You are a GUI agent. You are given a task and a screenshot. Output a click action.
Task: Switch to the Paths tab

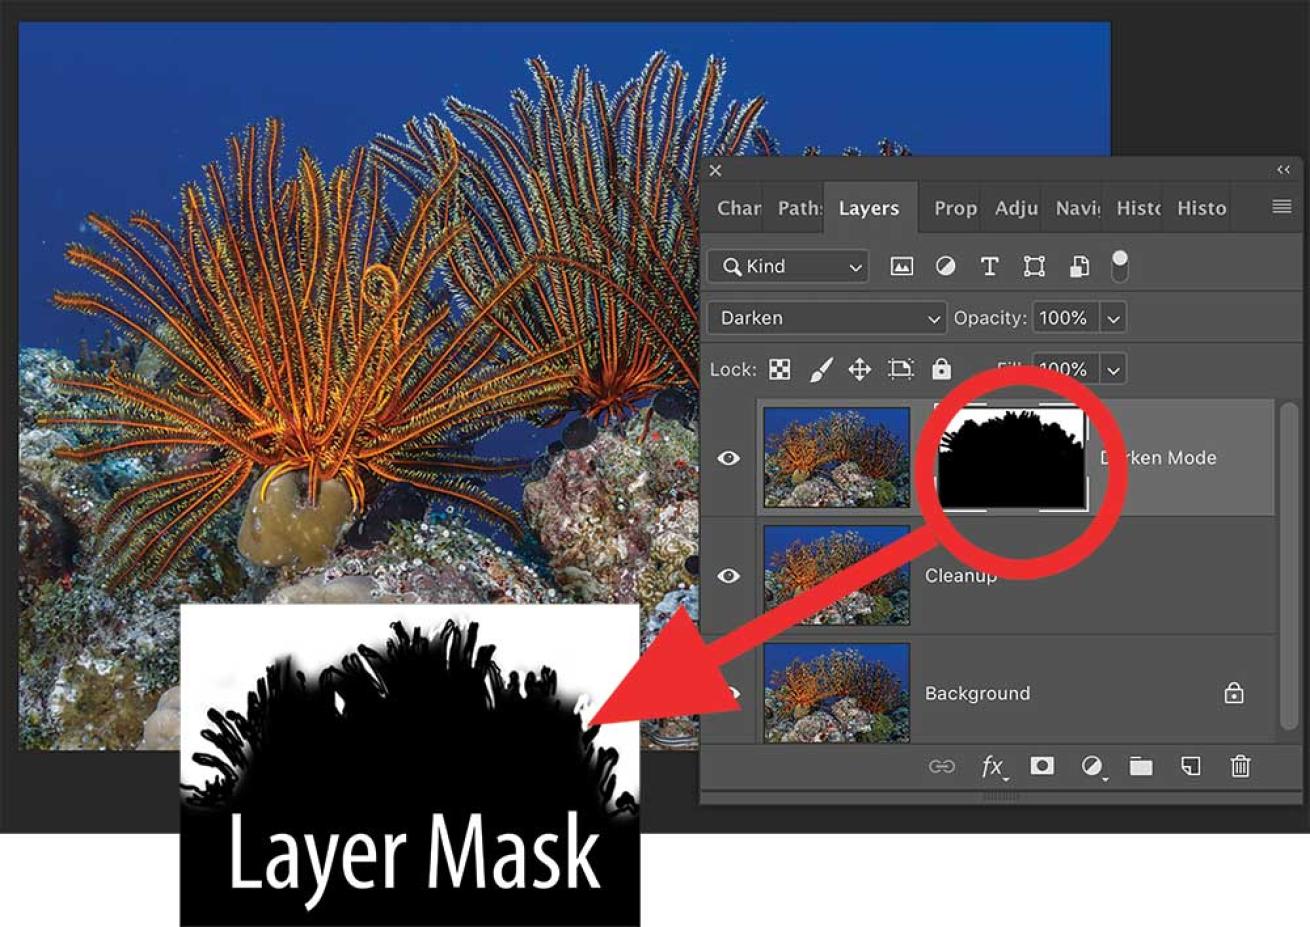[x=798, y=208]
